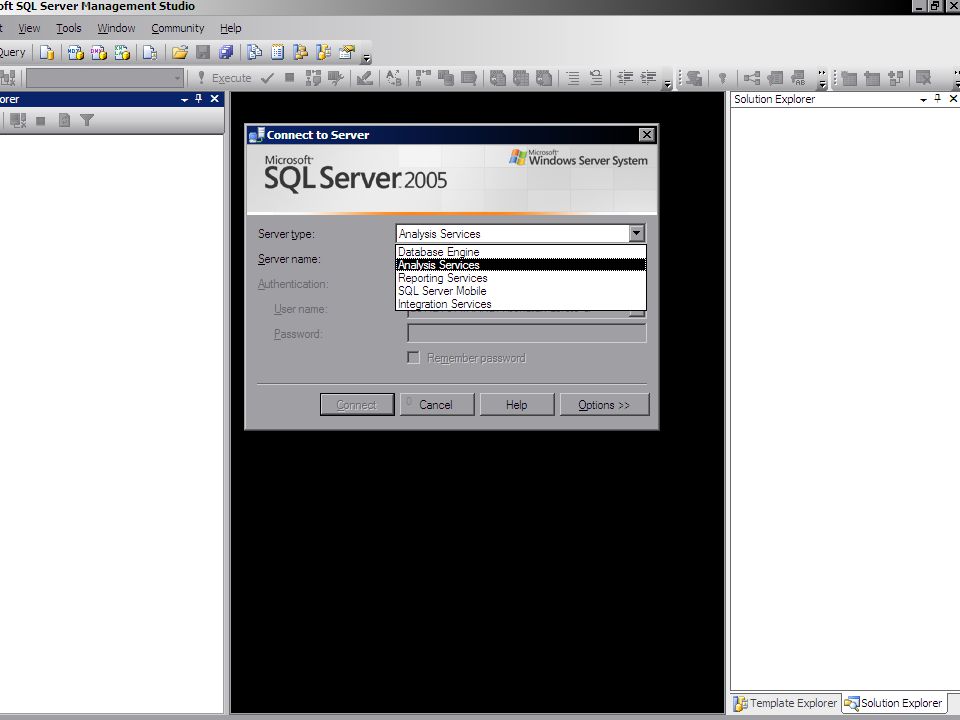Analyze query in Database Engine Tuning Advisor
The image size is (960, 720).
tap(336, 78)
